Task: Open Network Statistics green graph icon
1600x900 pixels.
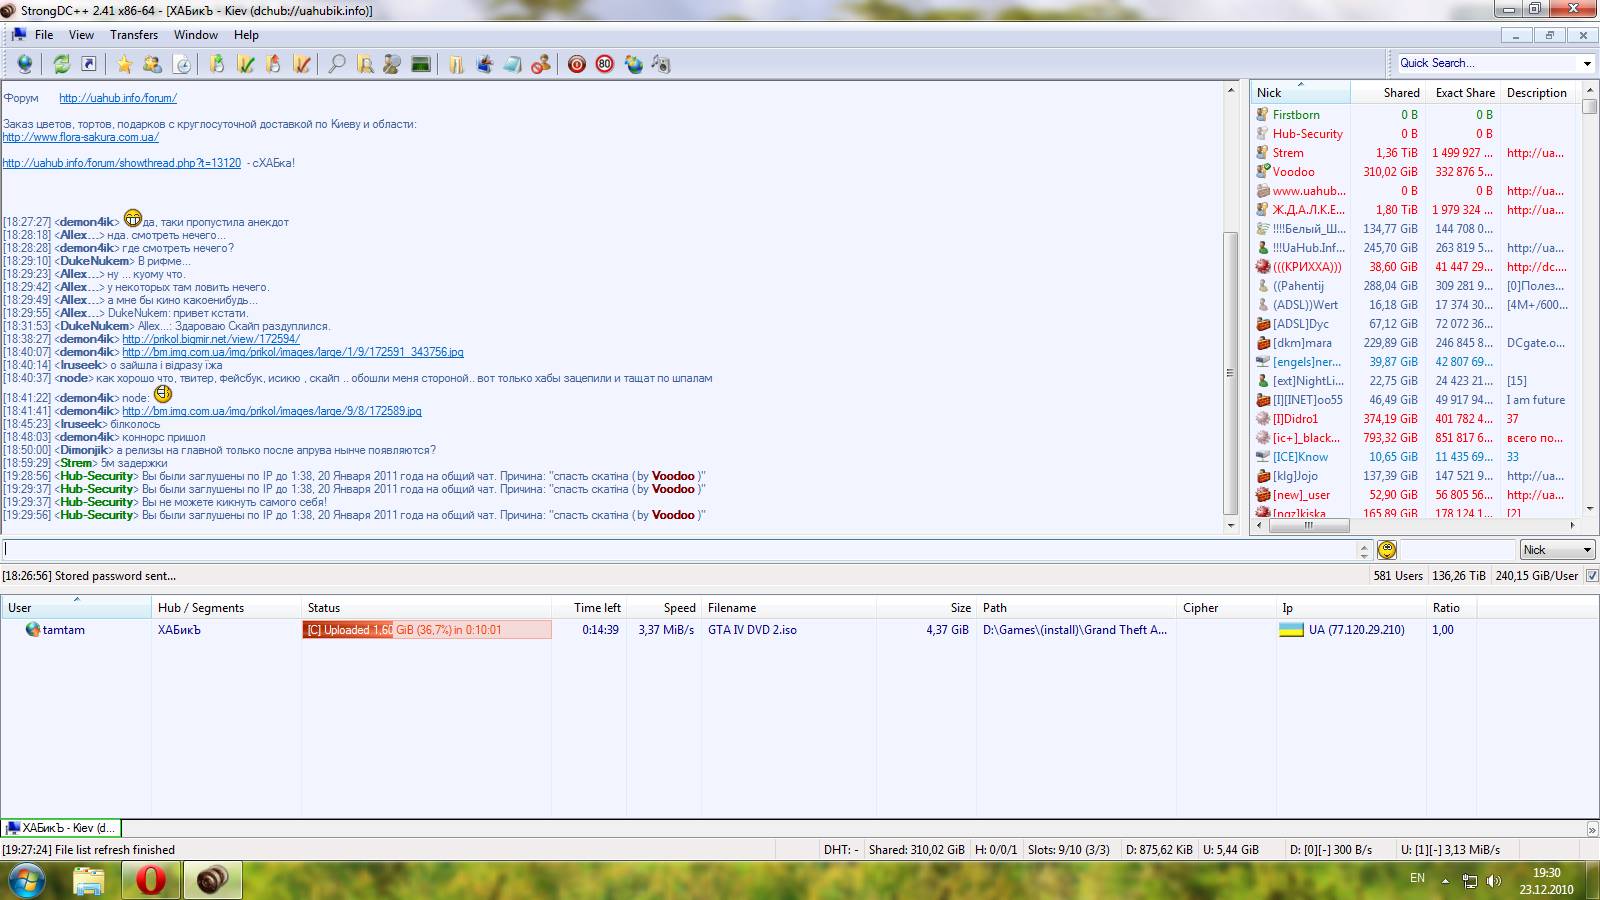Action: (x=421, y=64)
